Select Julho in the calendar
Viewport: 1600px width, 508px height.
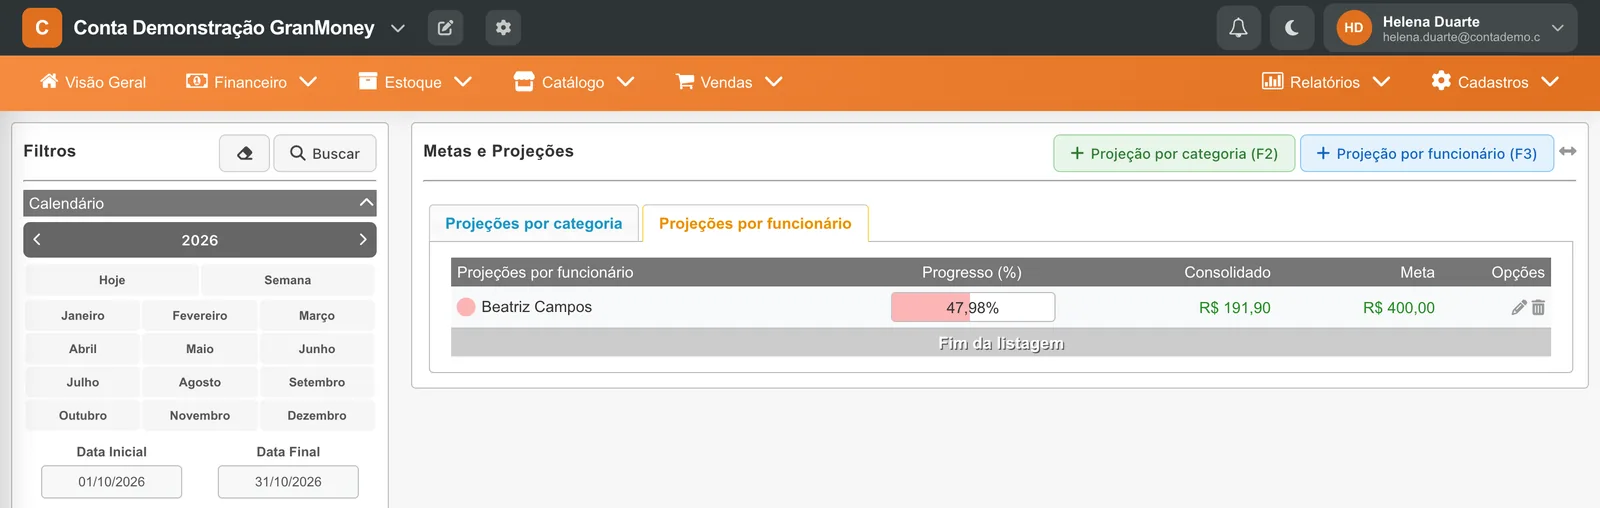coord(83,382)
